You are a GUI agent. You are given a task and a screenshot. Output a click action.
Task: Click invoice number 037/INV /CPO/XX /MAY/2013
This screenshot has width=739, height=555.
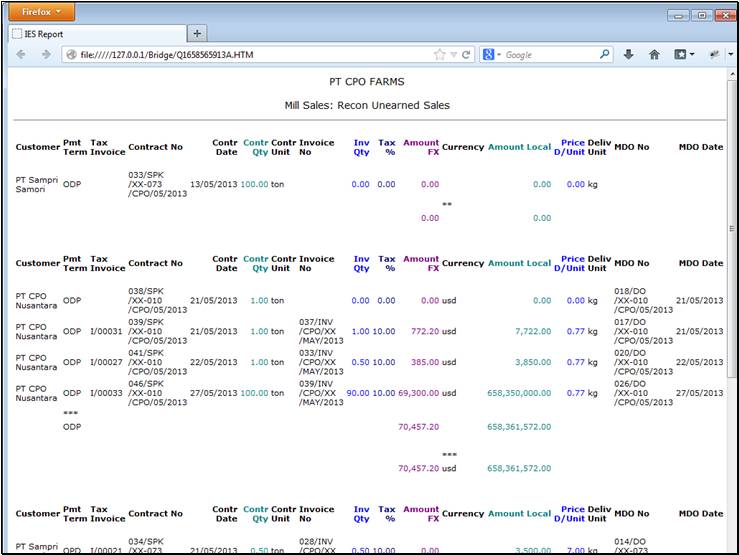coord(321,331)
